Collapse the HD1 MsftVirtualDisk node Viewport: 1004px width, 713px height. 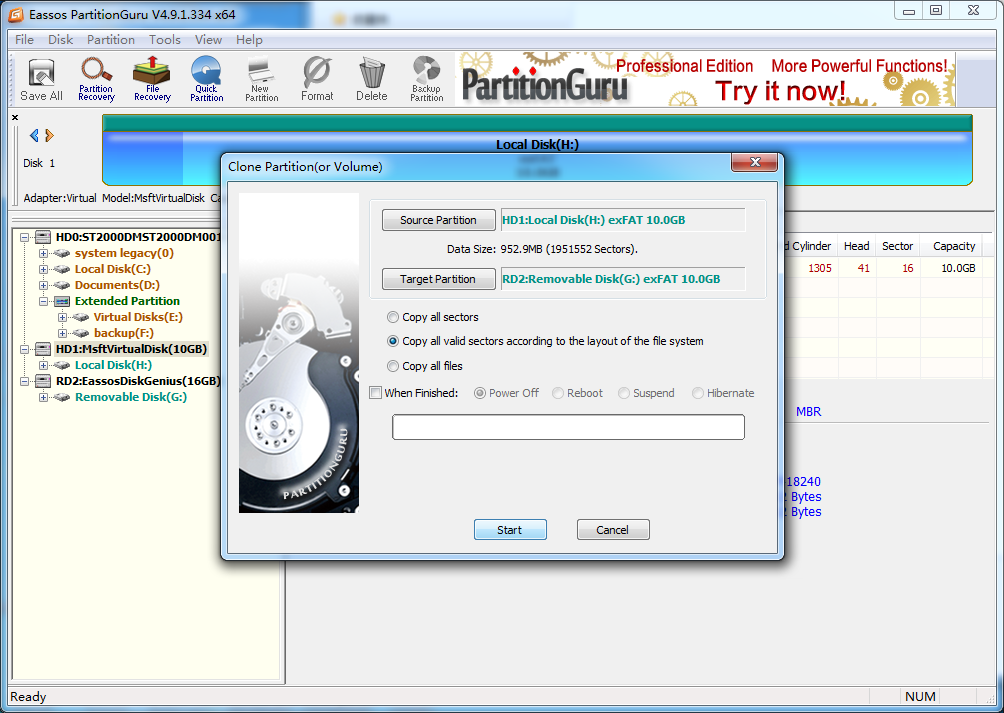point(24,349)
